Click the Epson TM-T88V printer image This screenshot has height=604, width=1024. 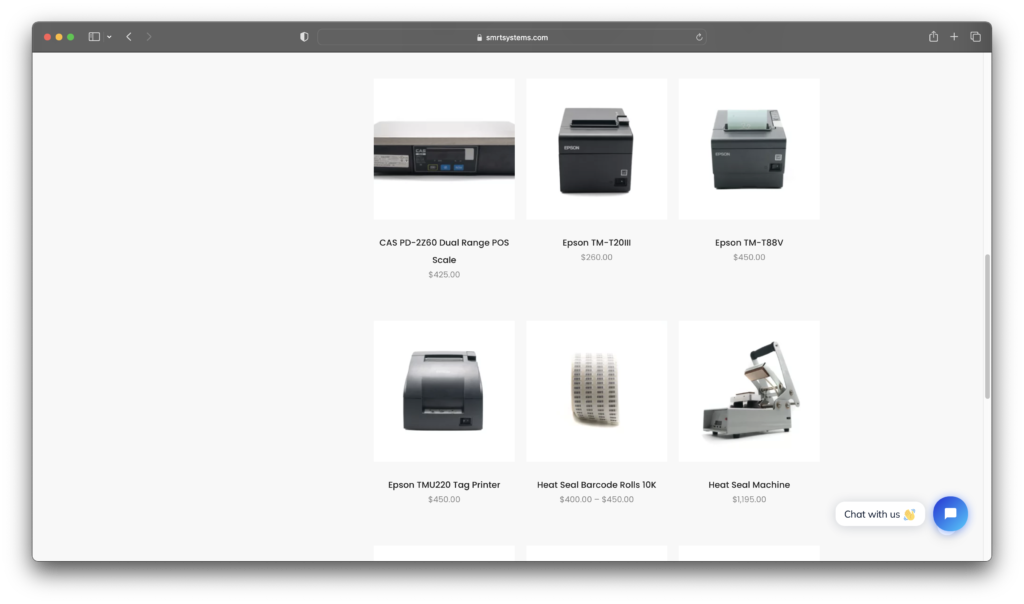point(749,150)
